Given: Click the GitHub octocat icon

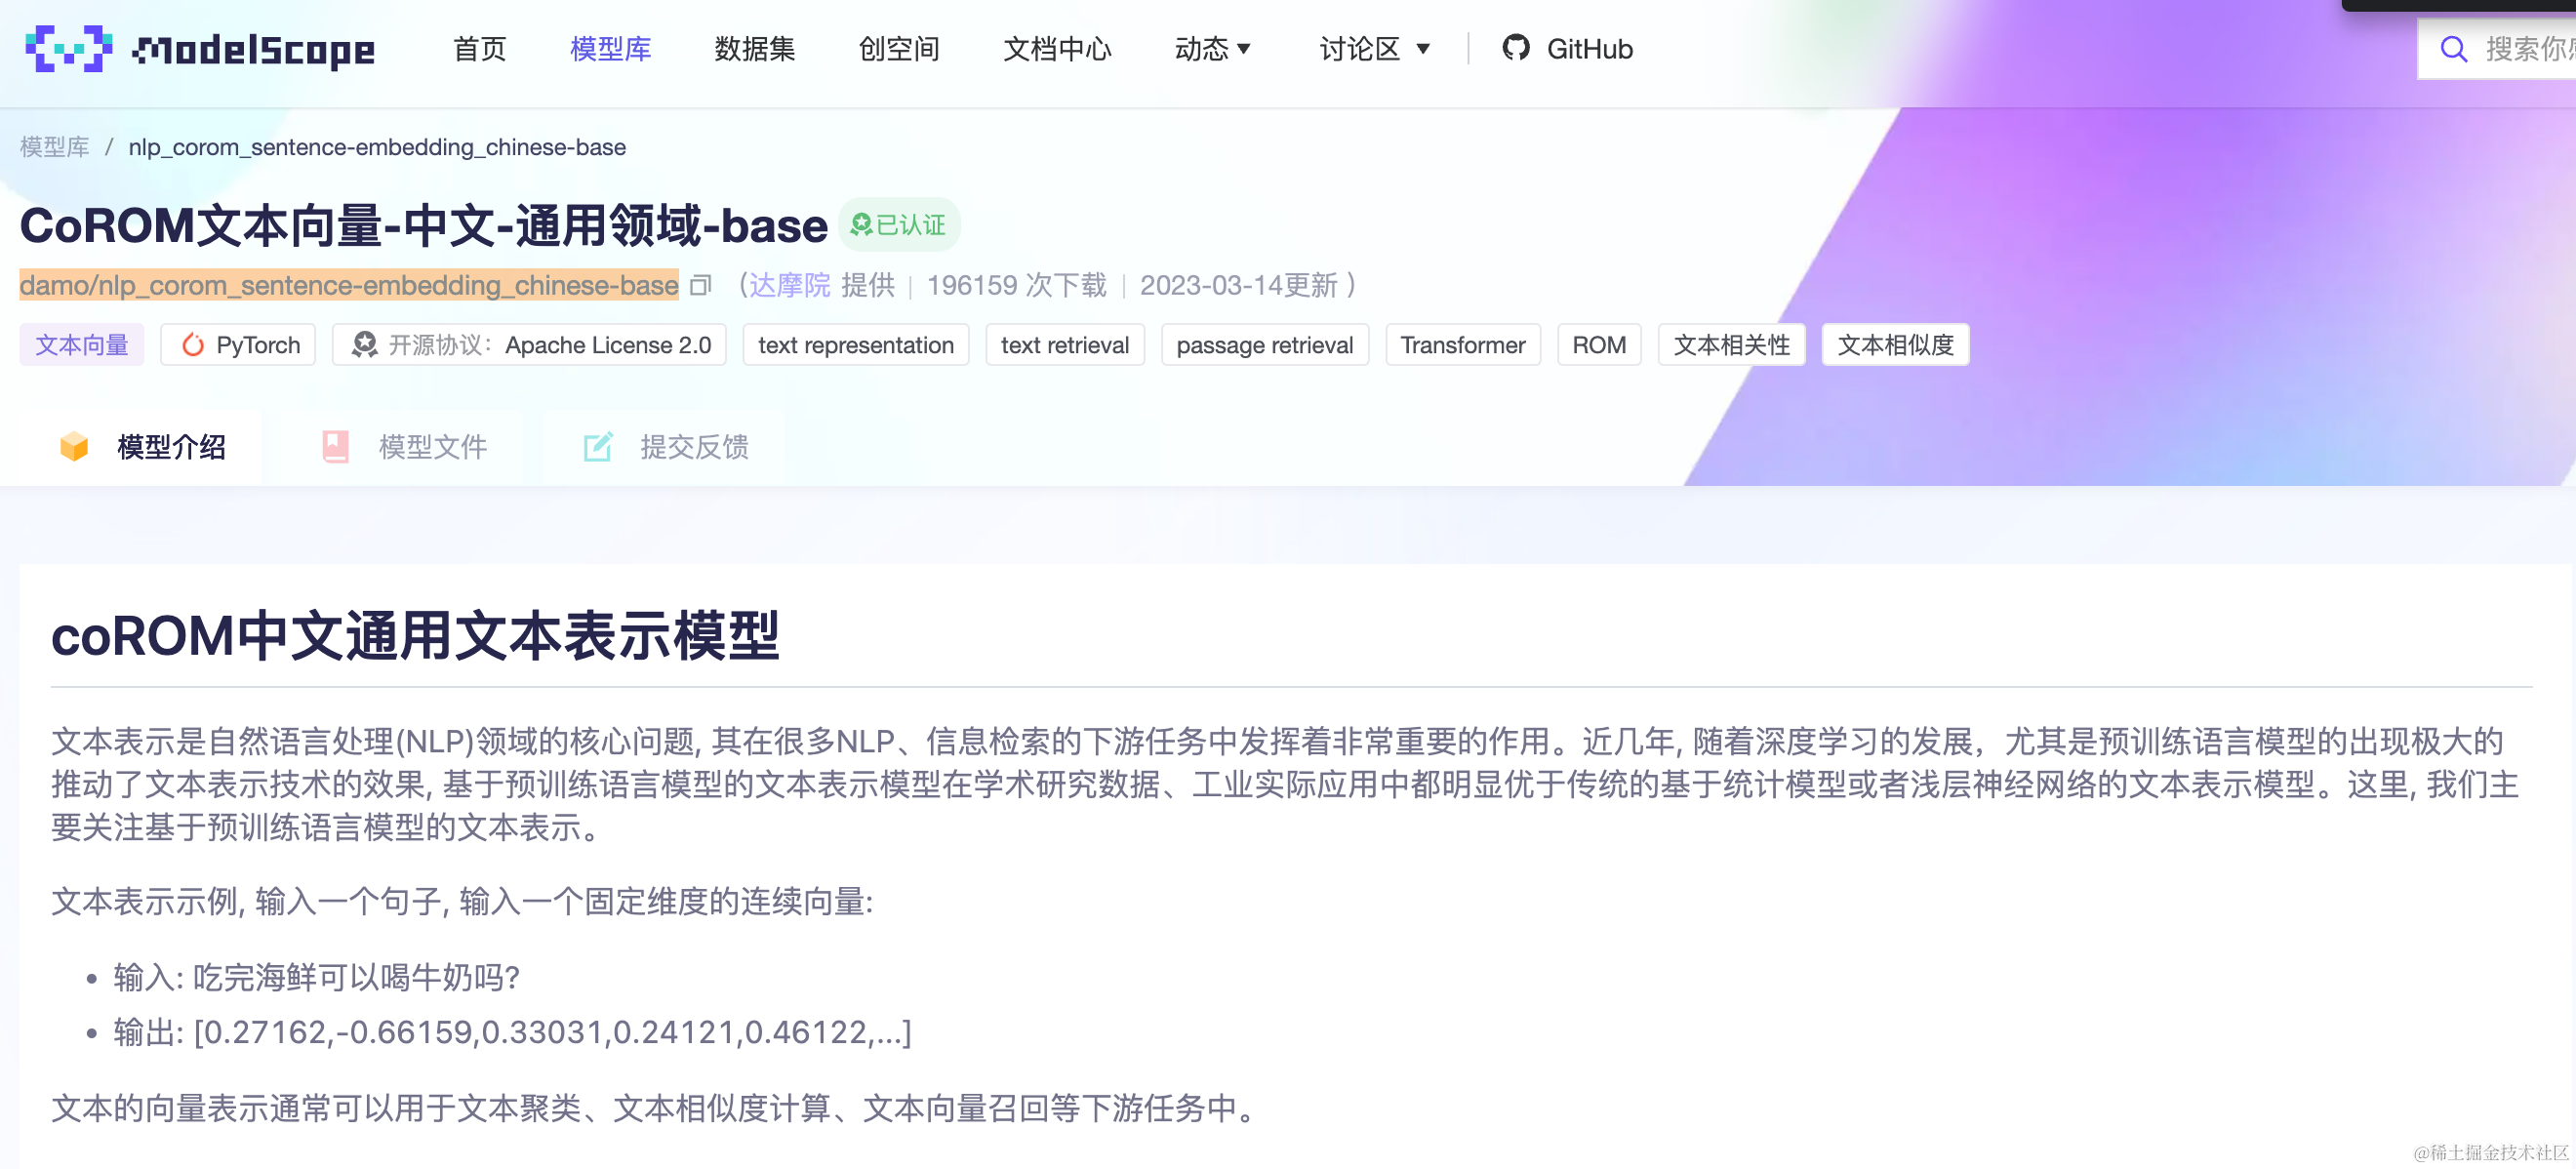Looking at the screenshot, I should (1515, 48).
